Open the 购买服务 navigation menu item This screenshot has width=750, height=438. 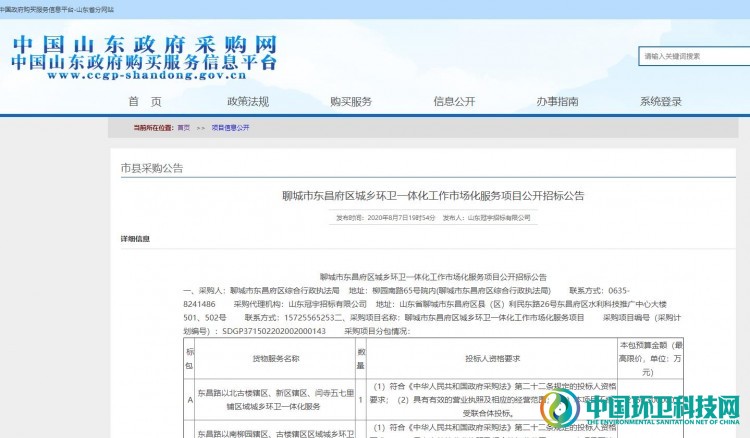point(351,101)
